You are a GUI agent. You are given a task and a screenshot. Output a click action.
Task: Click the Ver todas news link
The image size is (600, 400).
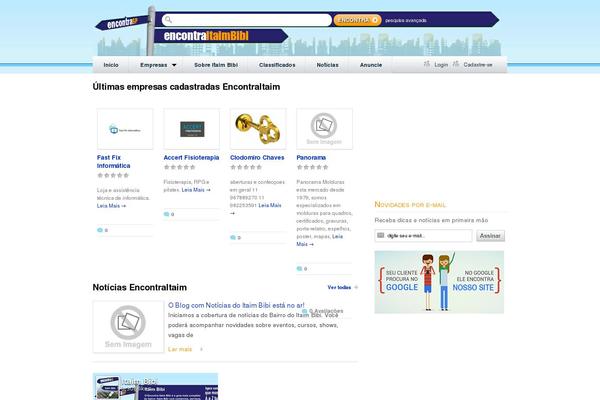point(339,287)
